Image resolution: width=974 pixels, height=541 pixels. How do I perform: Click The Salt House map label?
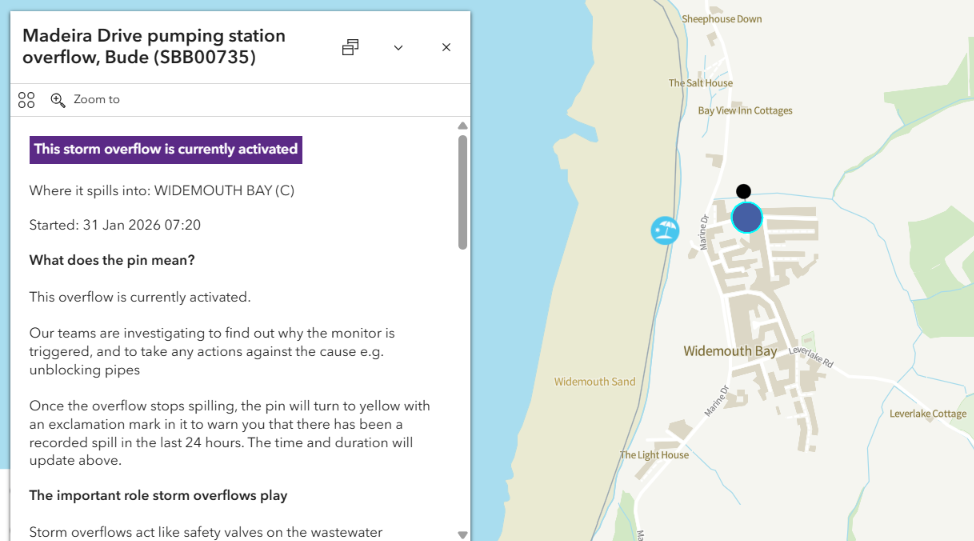pos(701,83)
